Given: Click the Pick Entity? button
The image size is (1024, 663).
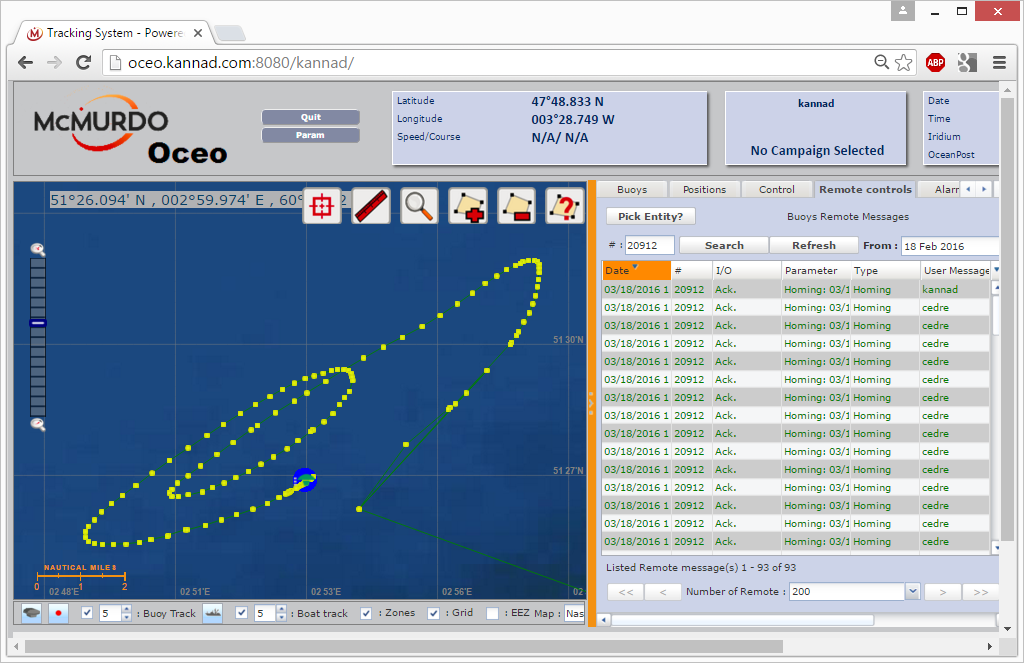Looking at the screenshot, I should pos(650,216).
